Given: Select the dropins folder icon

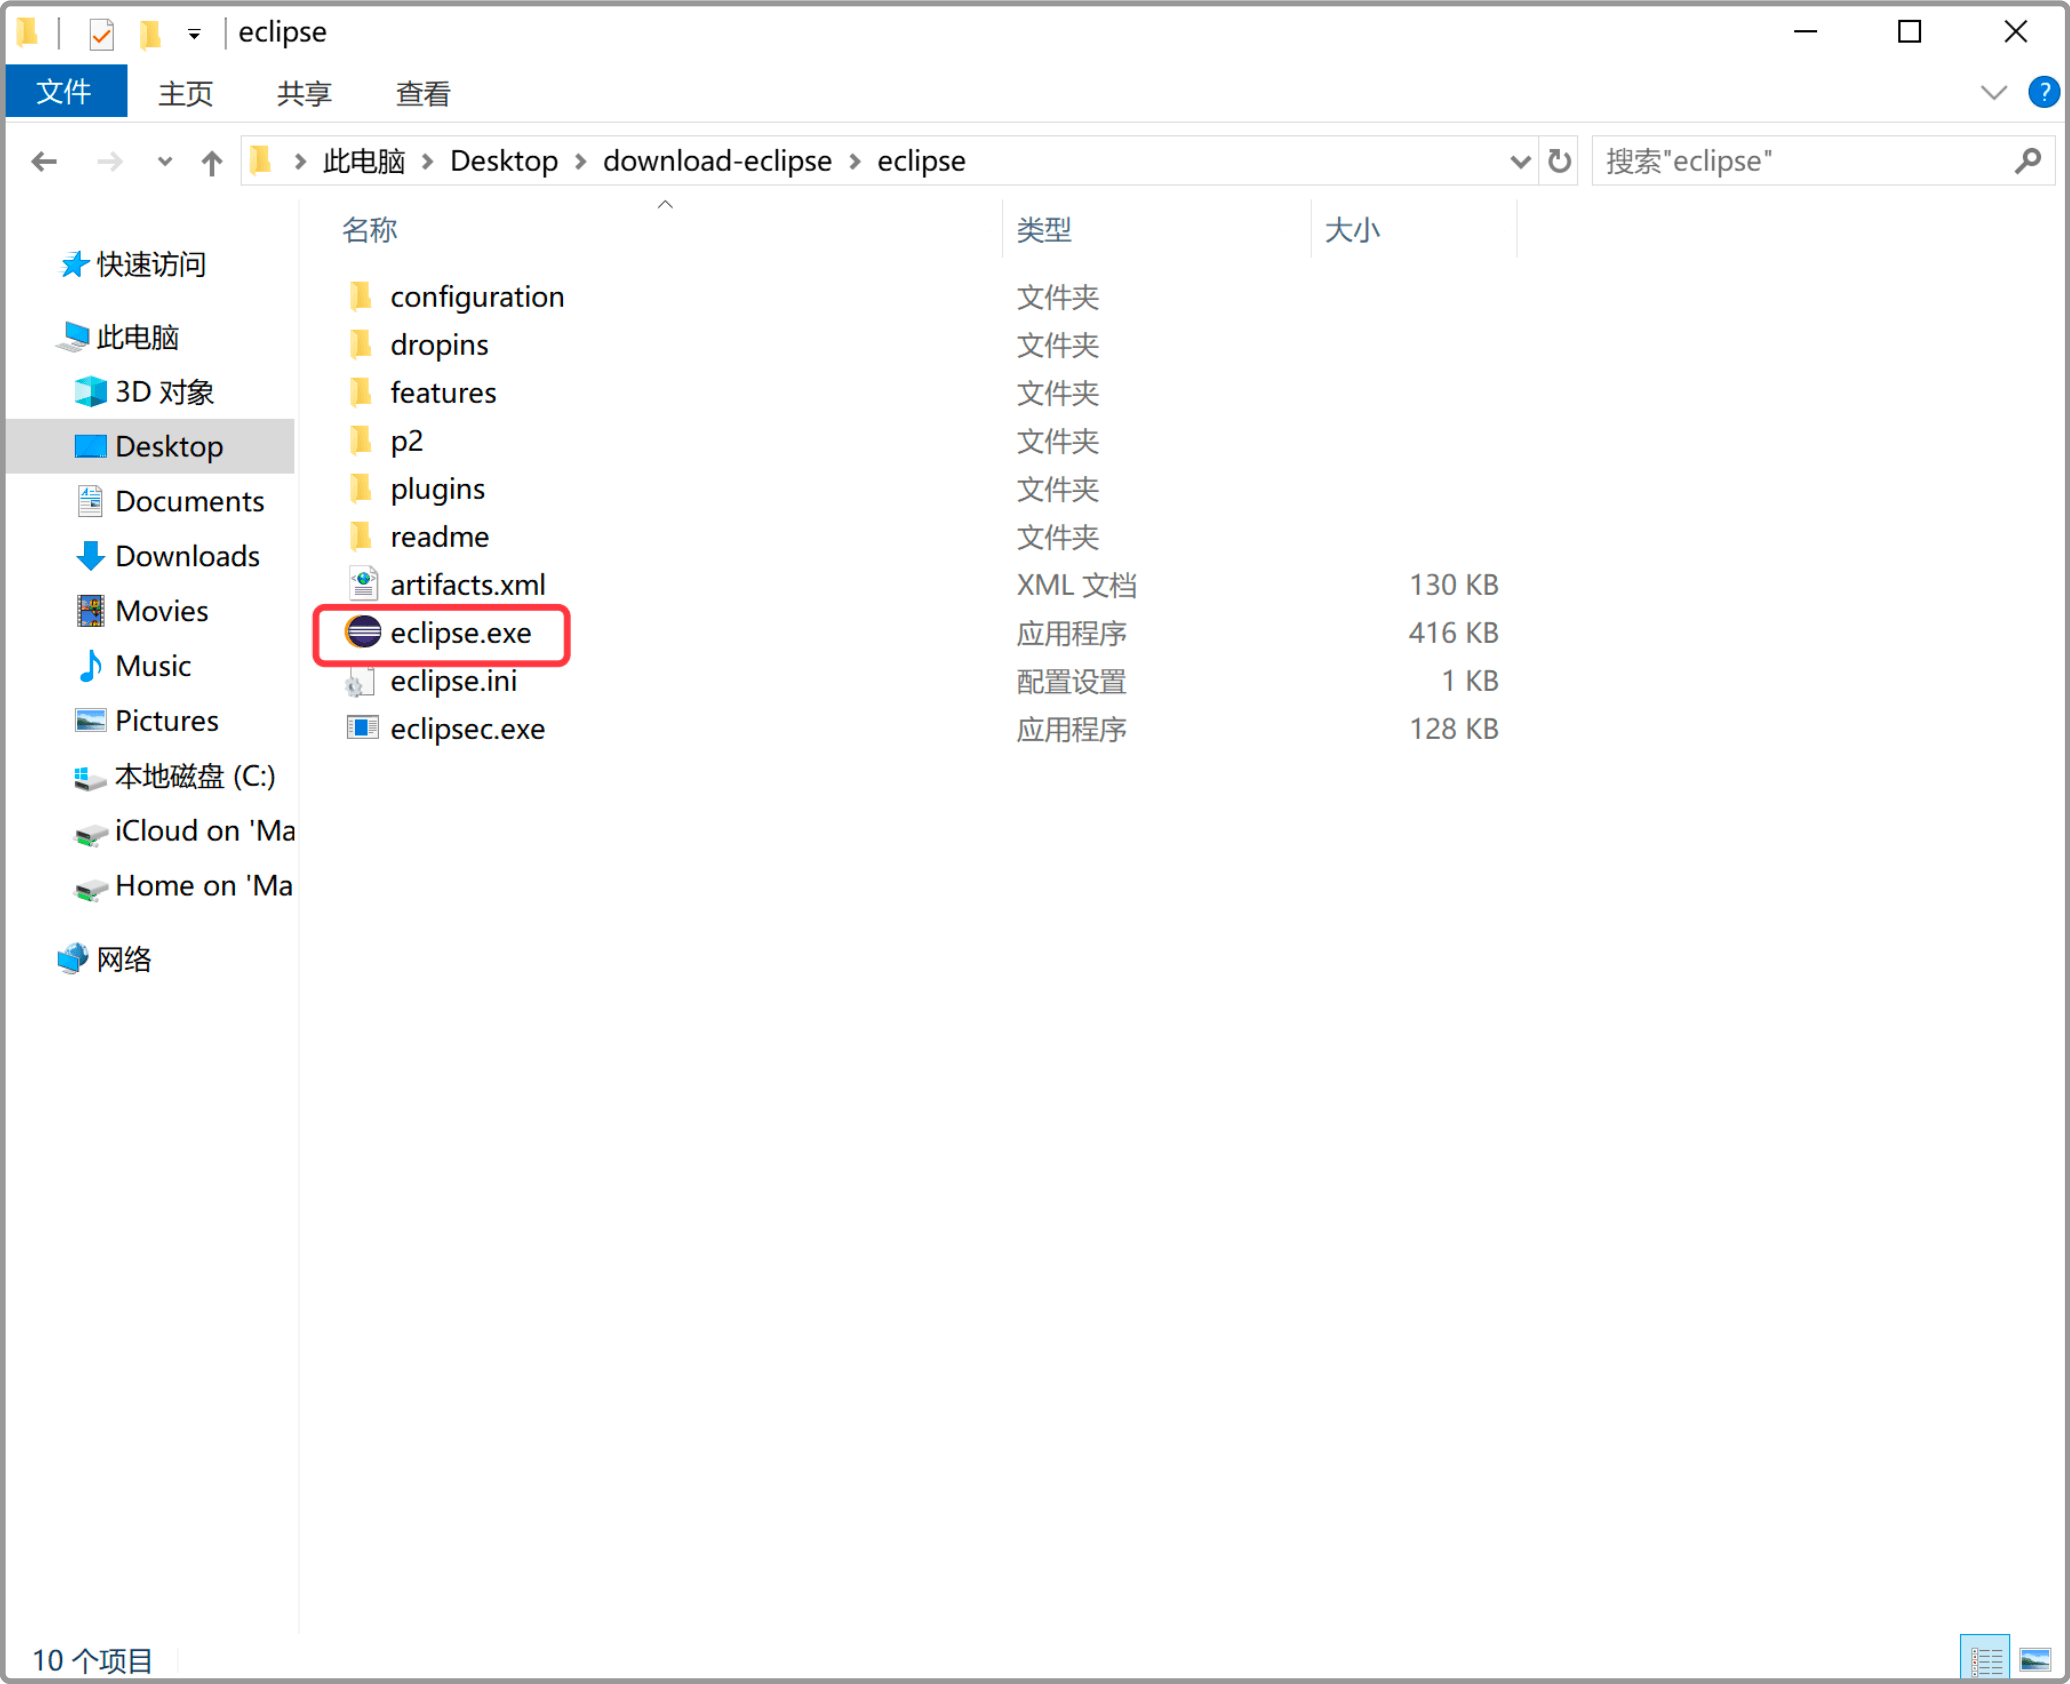Looking at the screenshot, I should (361, 344).
